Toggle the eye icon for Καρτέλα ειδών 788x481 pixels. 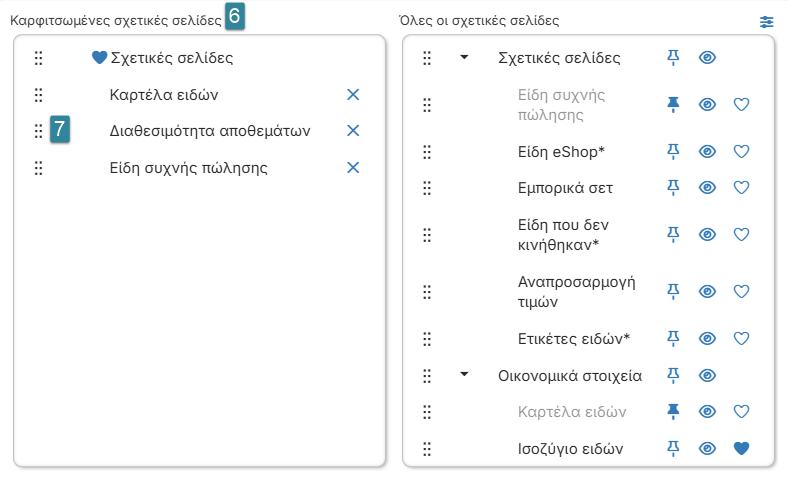point(707,412)
